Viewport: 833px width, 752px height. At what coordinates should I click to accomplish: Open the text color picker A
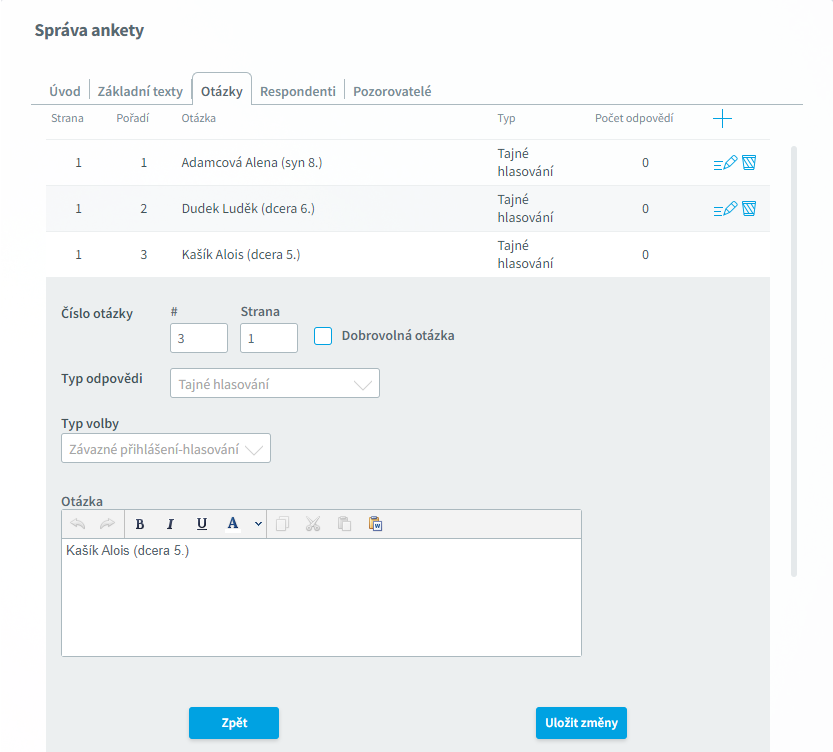tap(233, 524)
